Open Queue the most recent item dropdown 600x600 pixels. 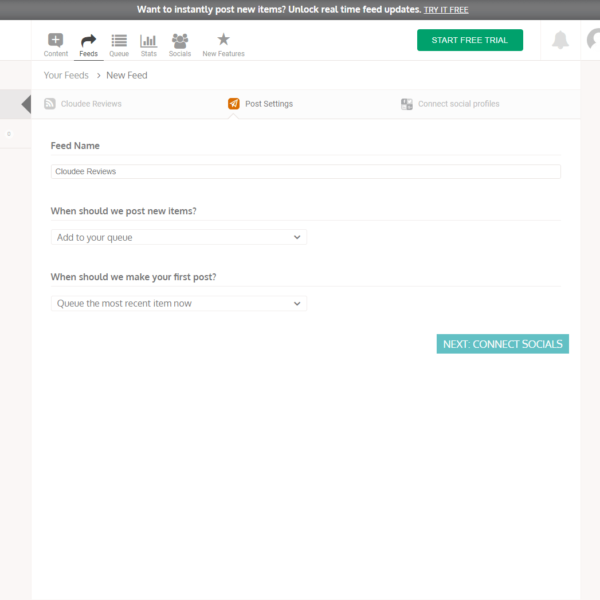pos(179,303)
